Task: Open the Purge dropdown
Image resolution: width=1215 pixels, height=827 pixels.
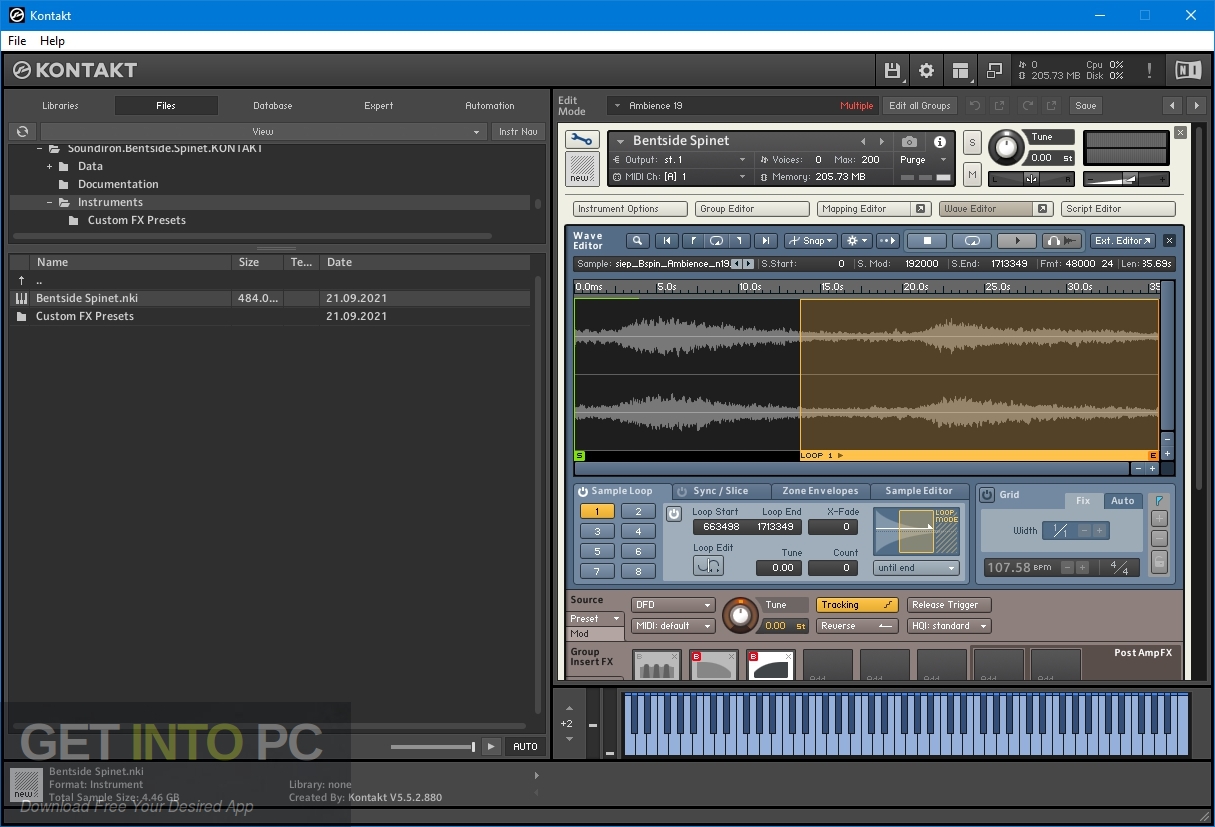Action: [923, 160]
